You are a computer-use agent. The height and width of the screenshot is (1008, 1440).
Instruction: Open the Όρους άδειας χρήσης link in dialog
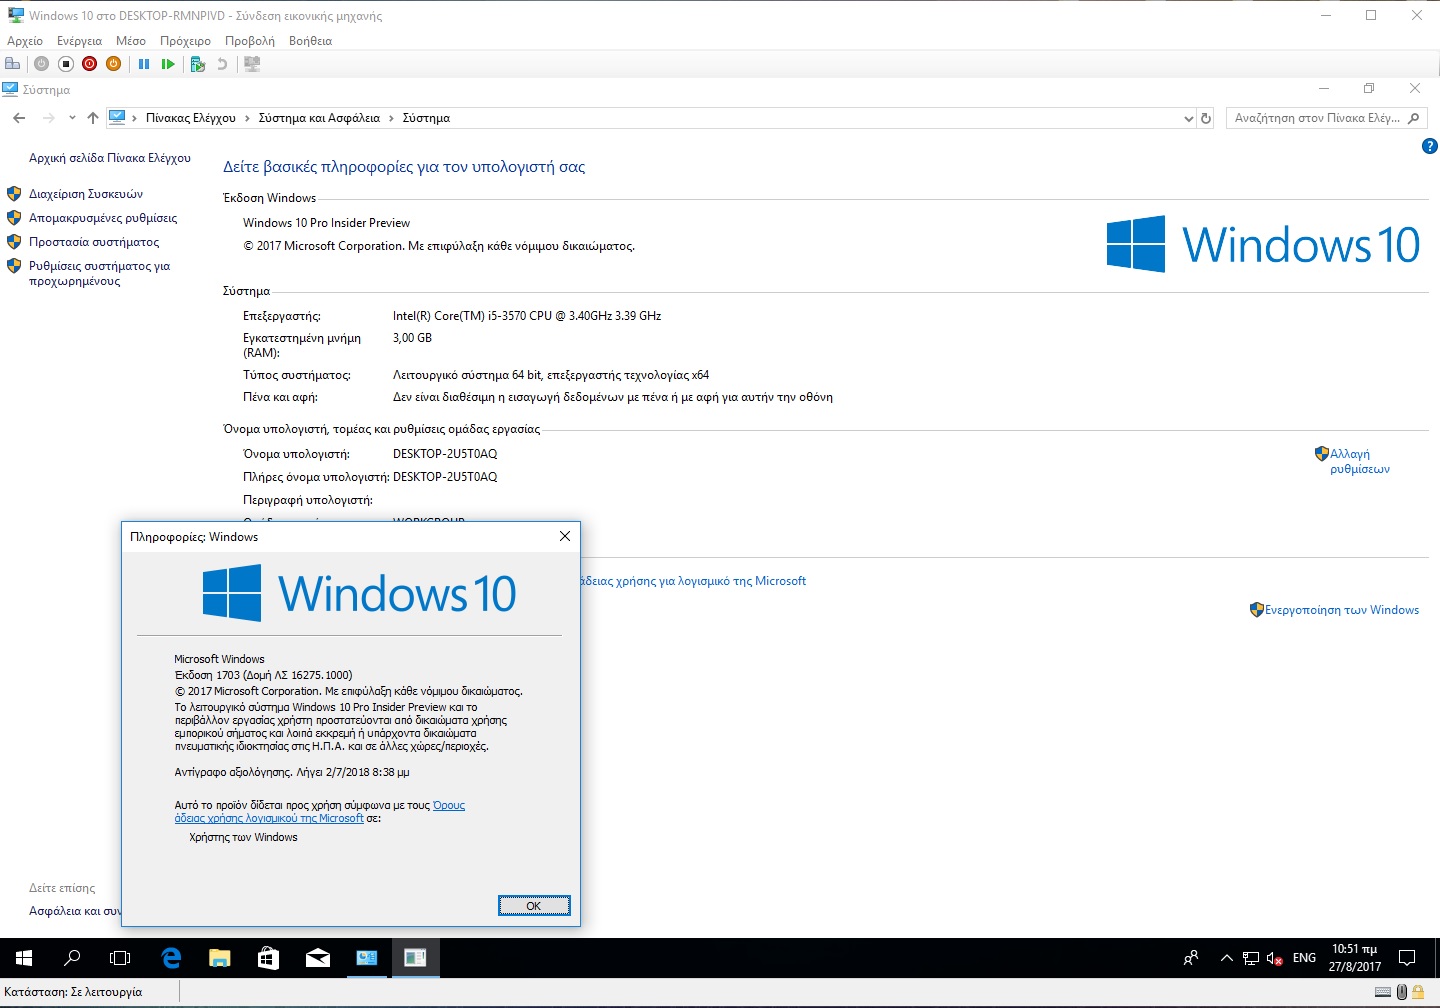pos(320,812)
